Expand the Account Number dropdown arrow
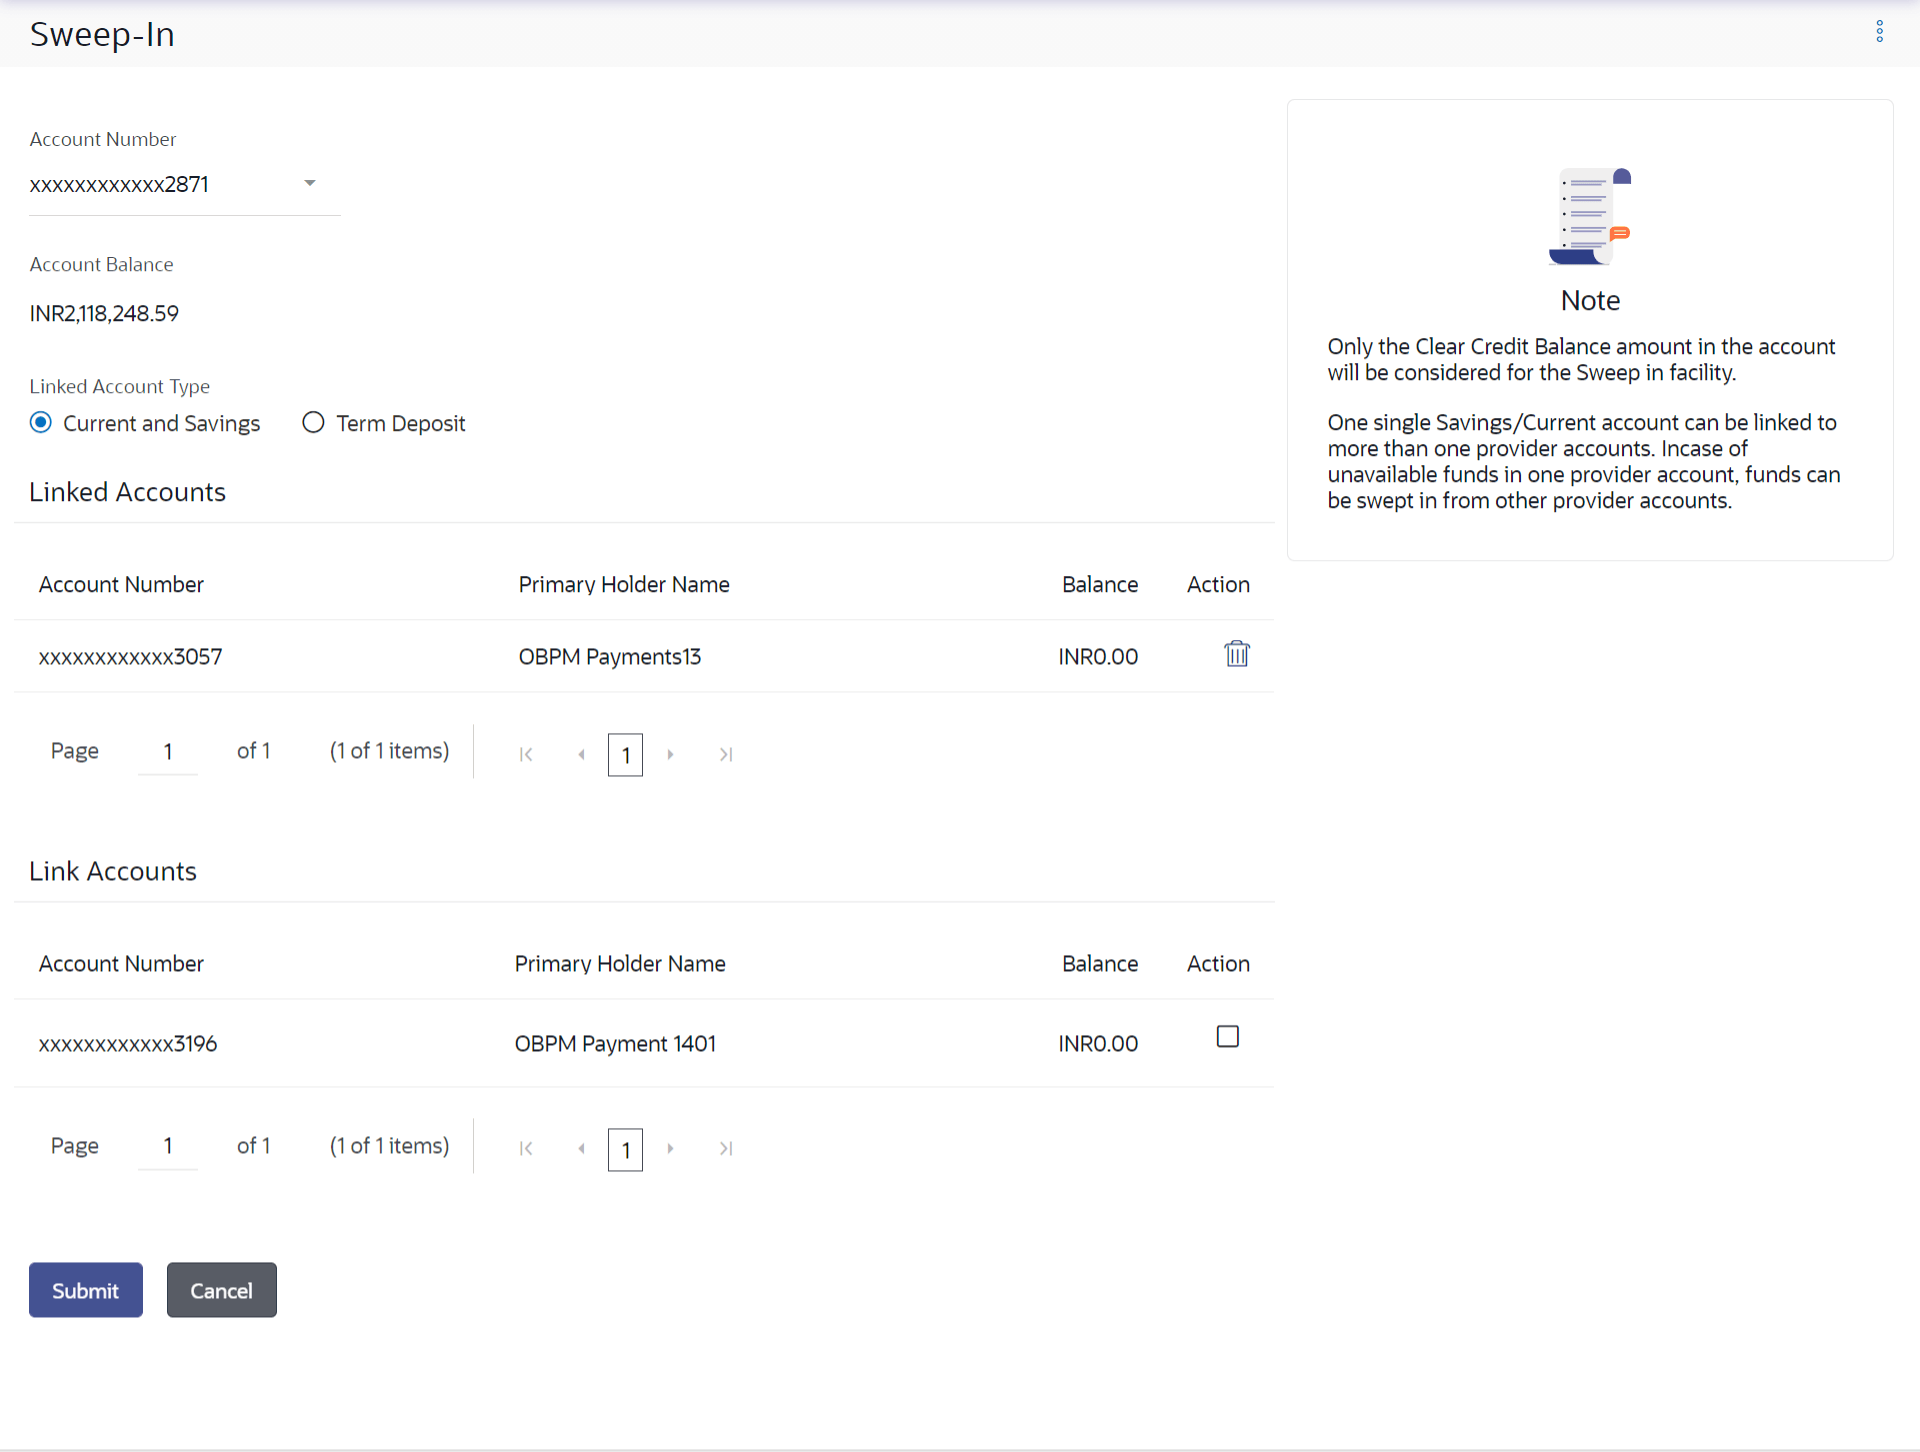 309,184
